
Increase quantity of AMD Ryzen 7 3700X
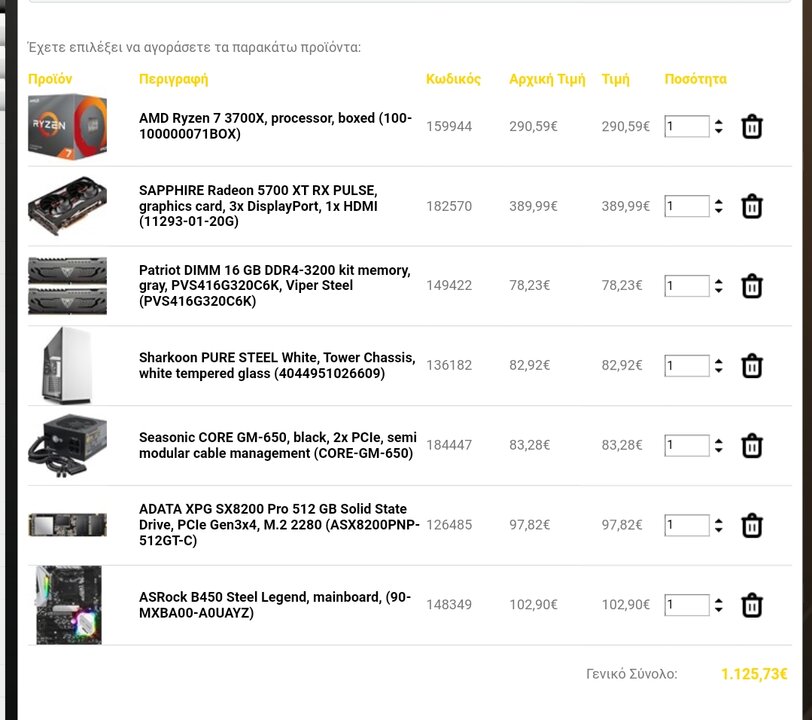pyautogui.click(x=718, y=122)
